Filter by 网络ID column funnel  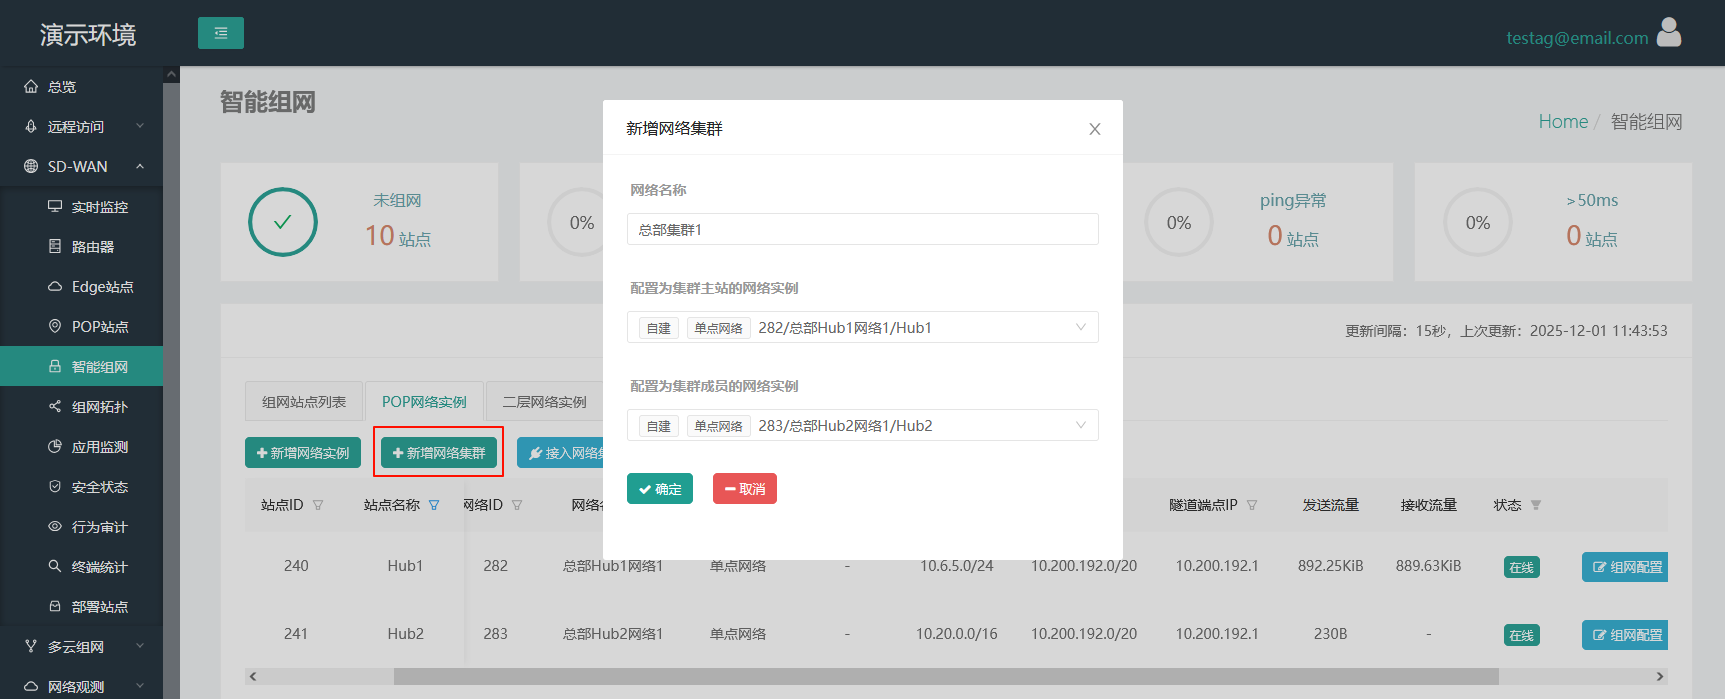(x=517, y=505)
